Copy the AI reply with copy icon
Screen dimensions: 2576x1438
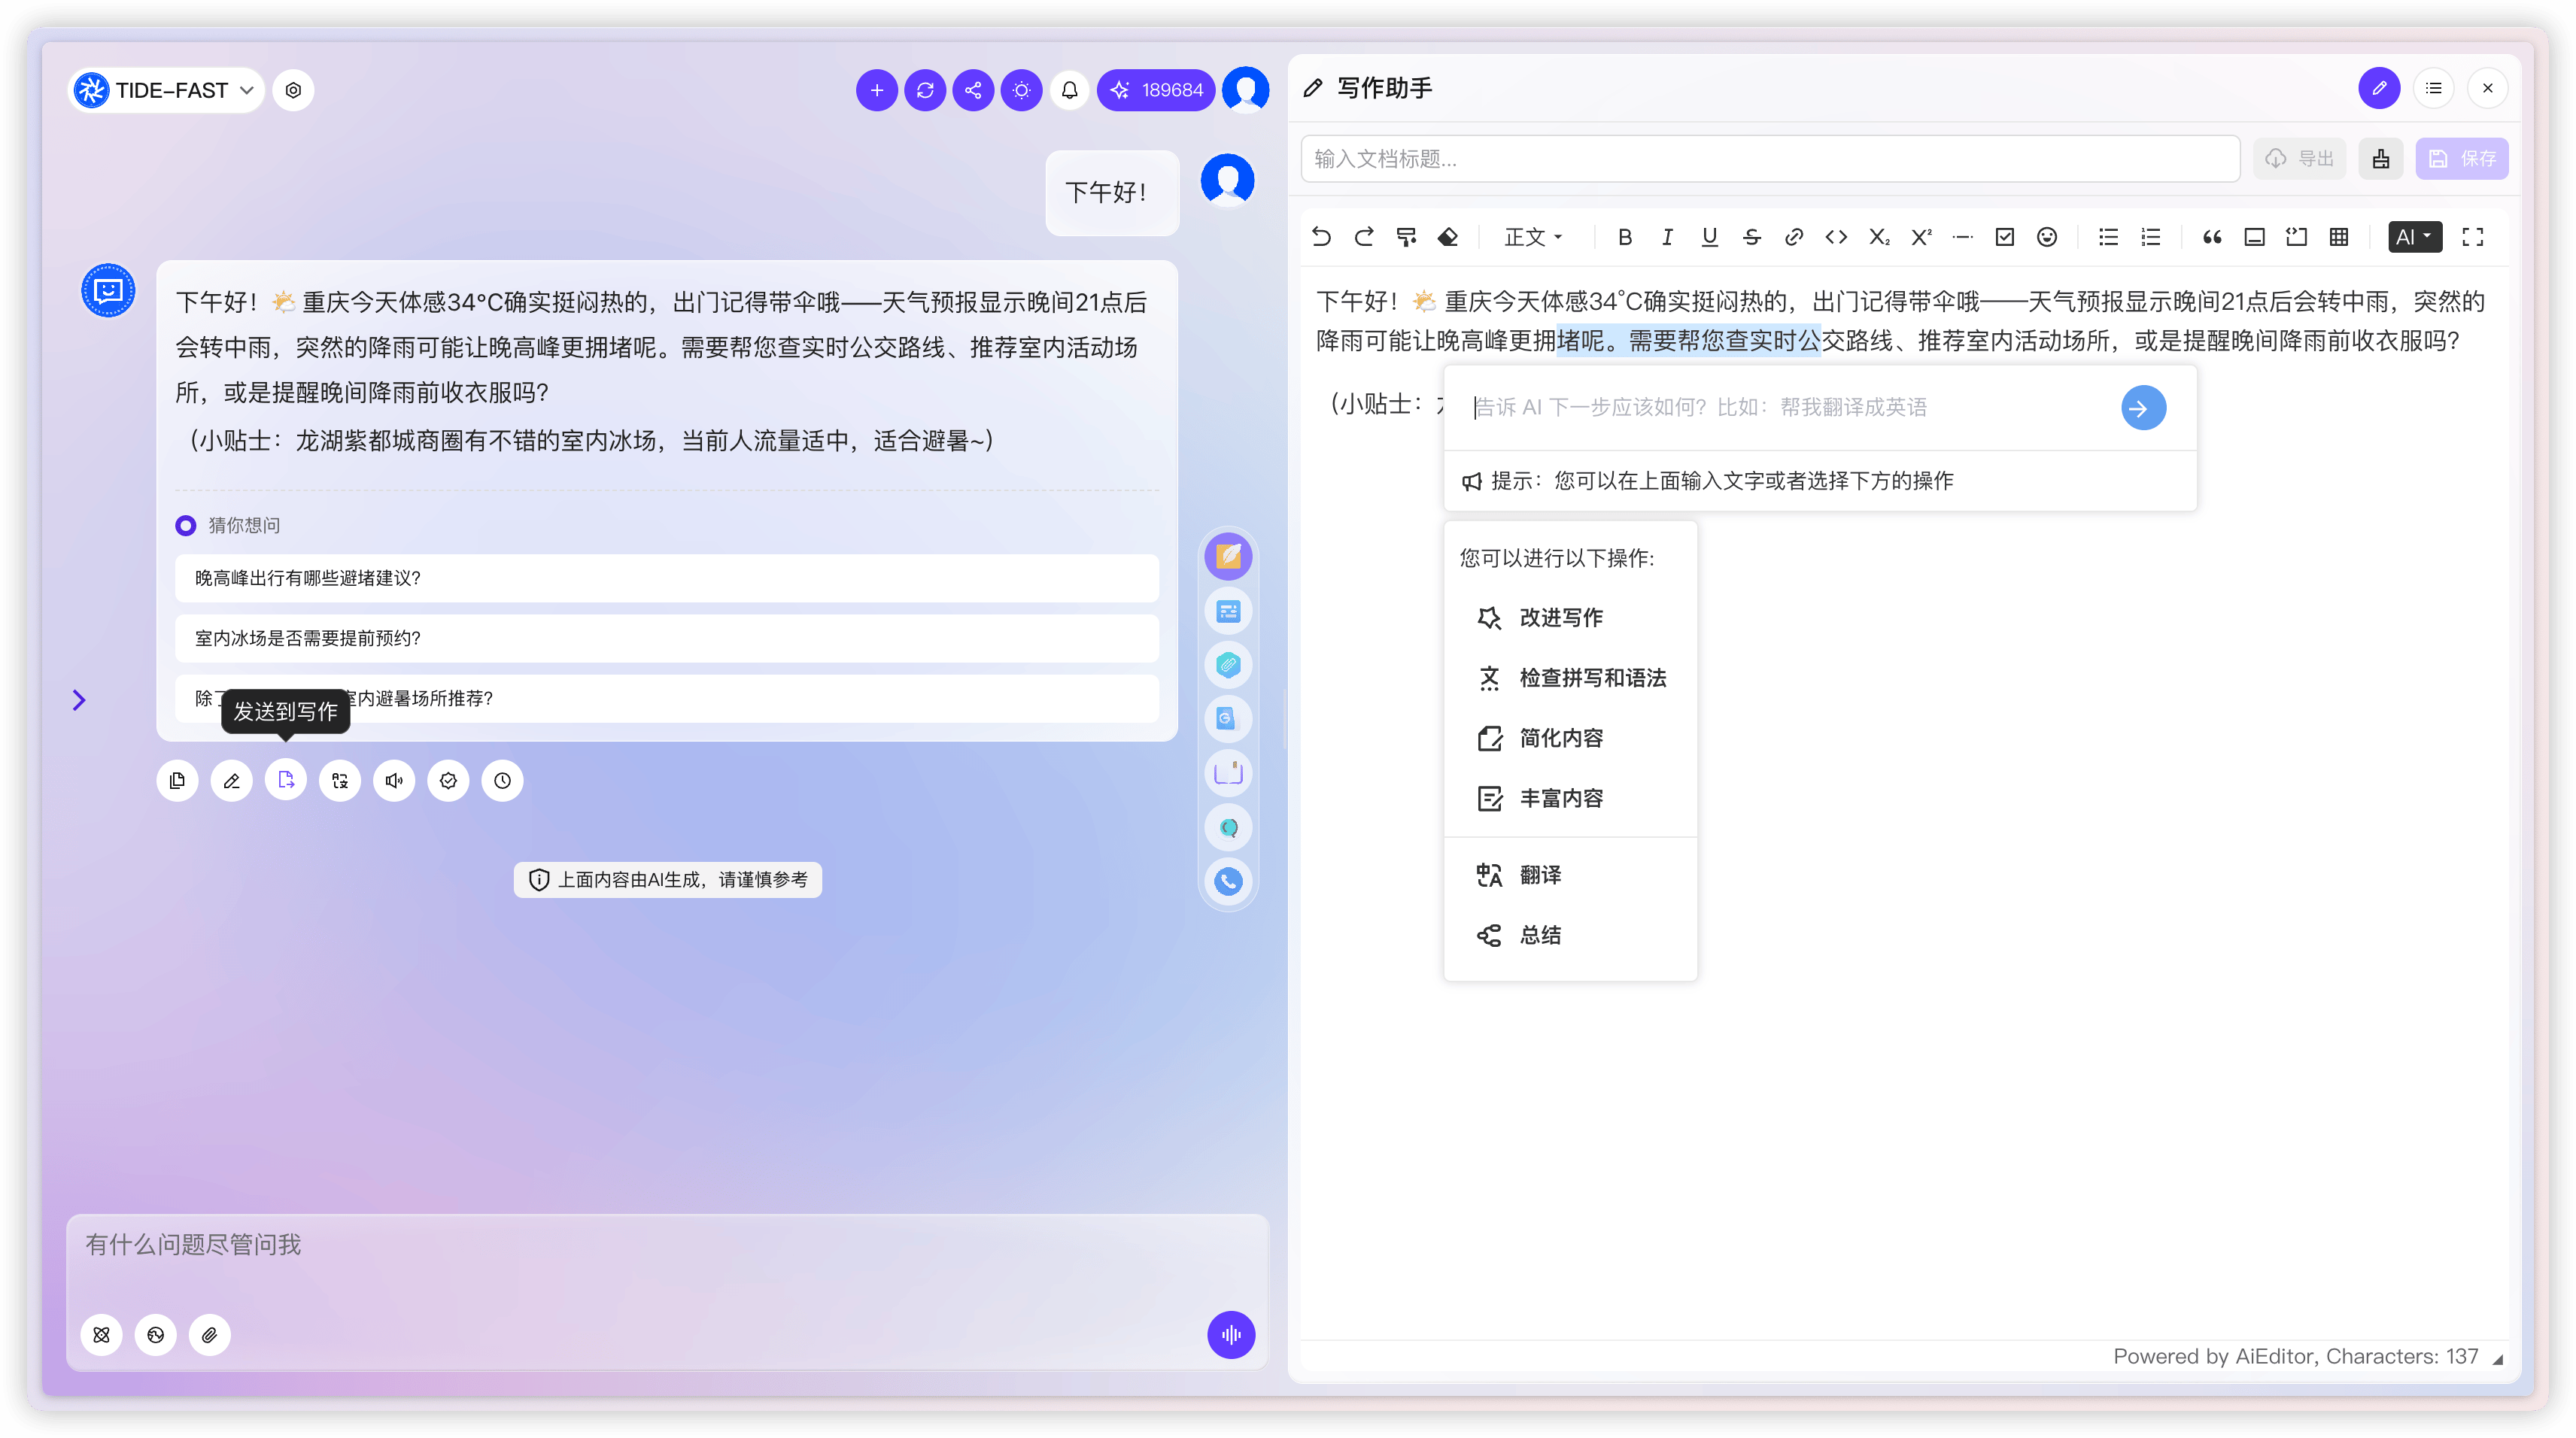coord(177,780)
